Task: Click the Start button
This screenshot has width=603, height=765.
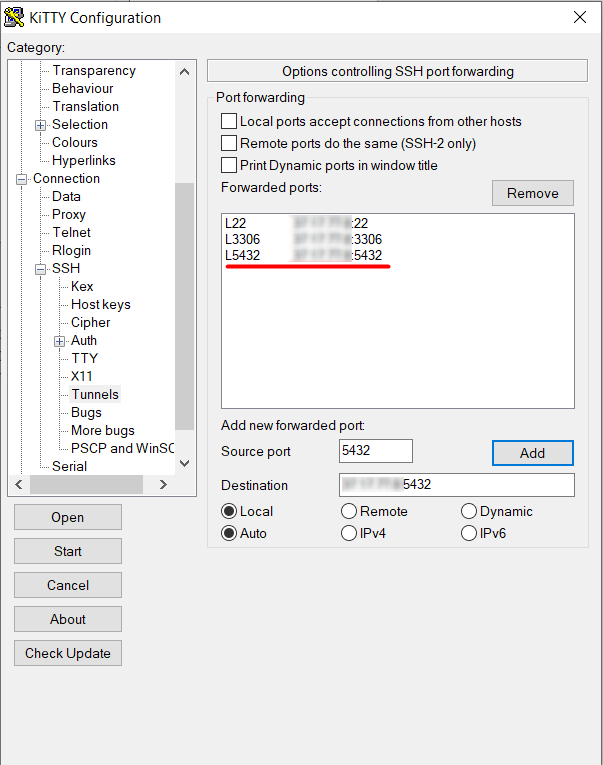Action: click(68, 551)
